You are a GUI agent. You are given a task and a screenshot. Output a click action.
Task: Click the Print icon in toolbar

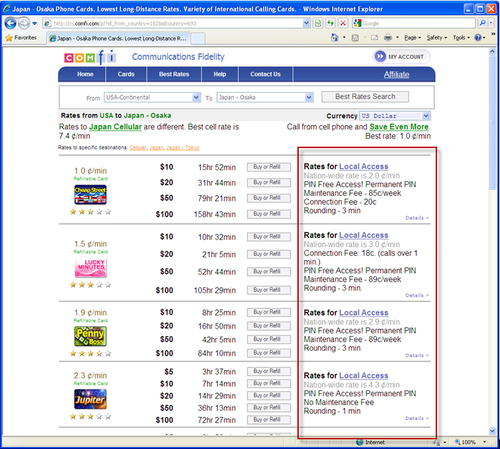388,38
